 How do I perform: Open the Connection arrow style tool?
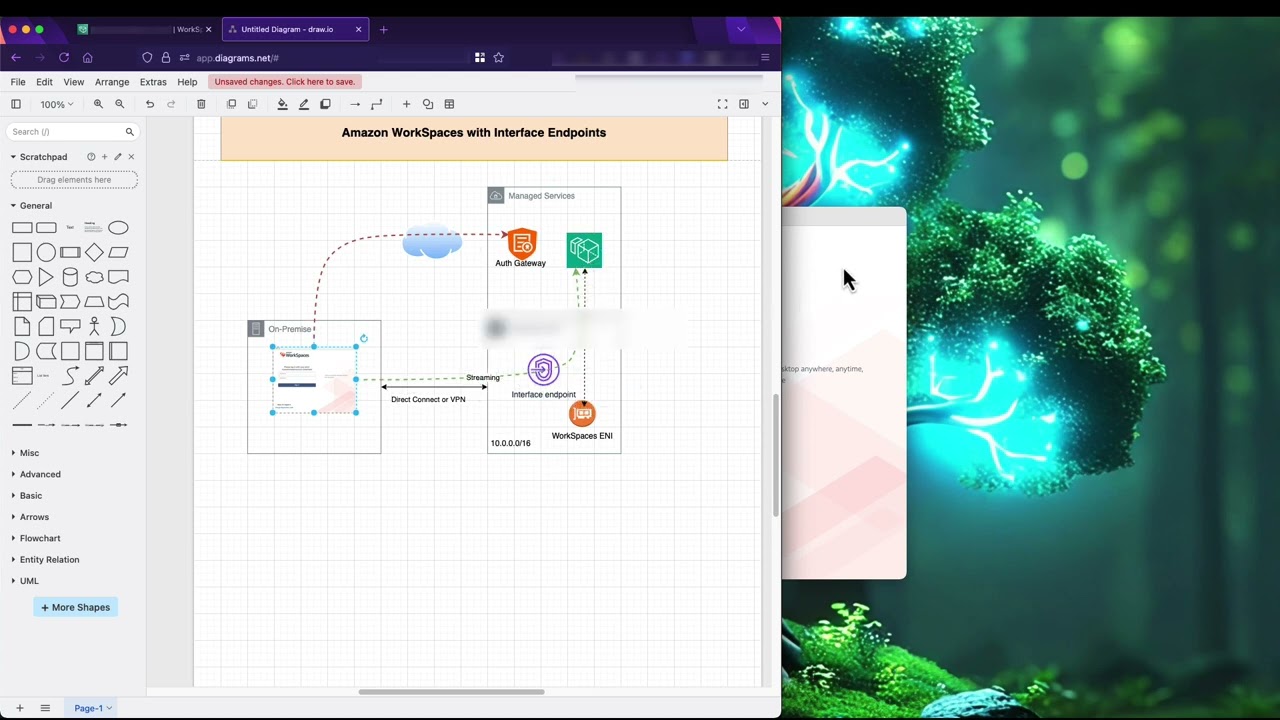pyautogui.click(x=355, y=104)
